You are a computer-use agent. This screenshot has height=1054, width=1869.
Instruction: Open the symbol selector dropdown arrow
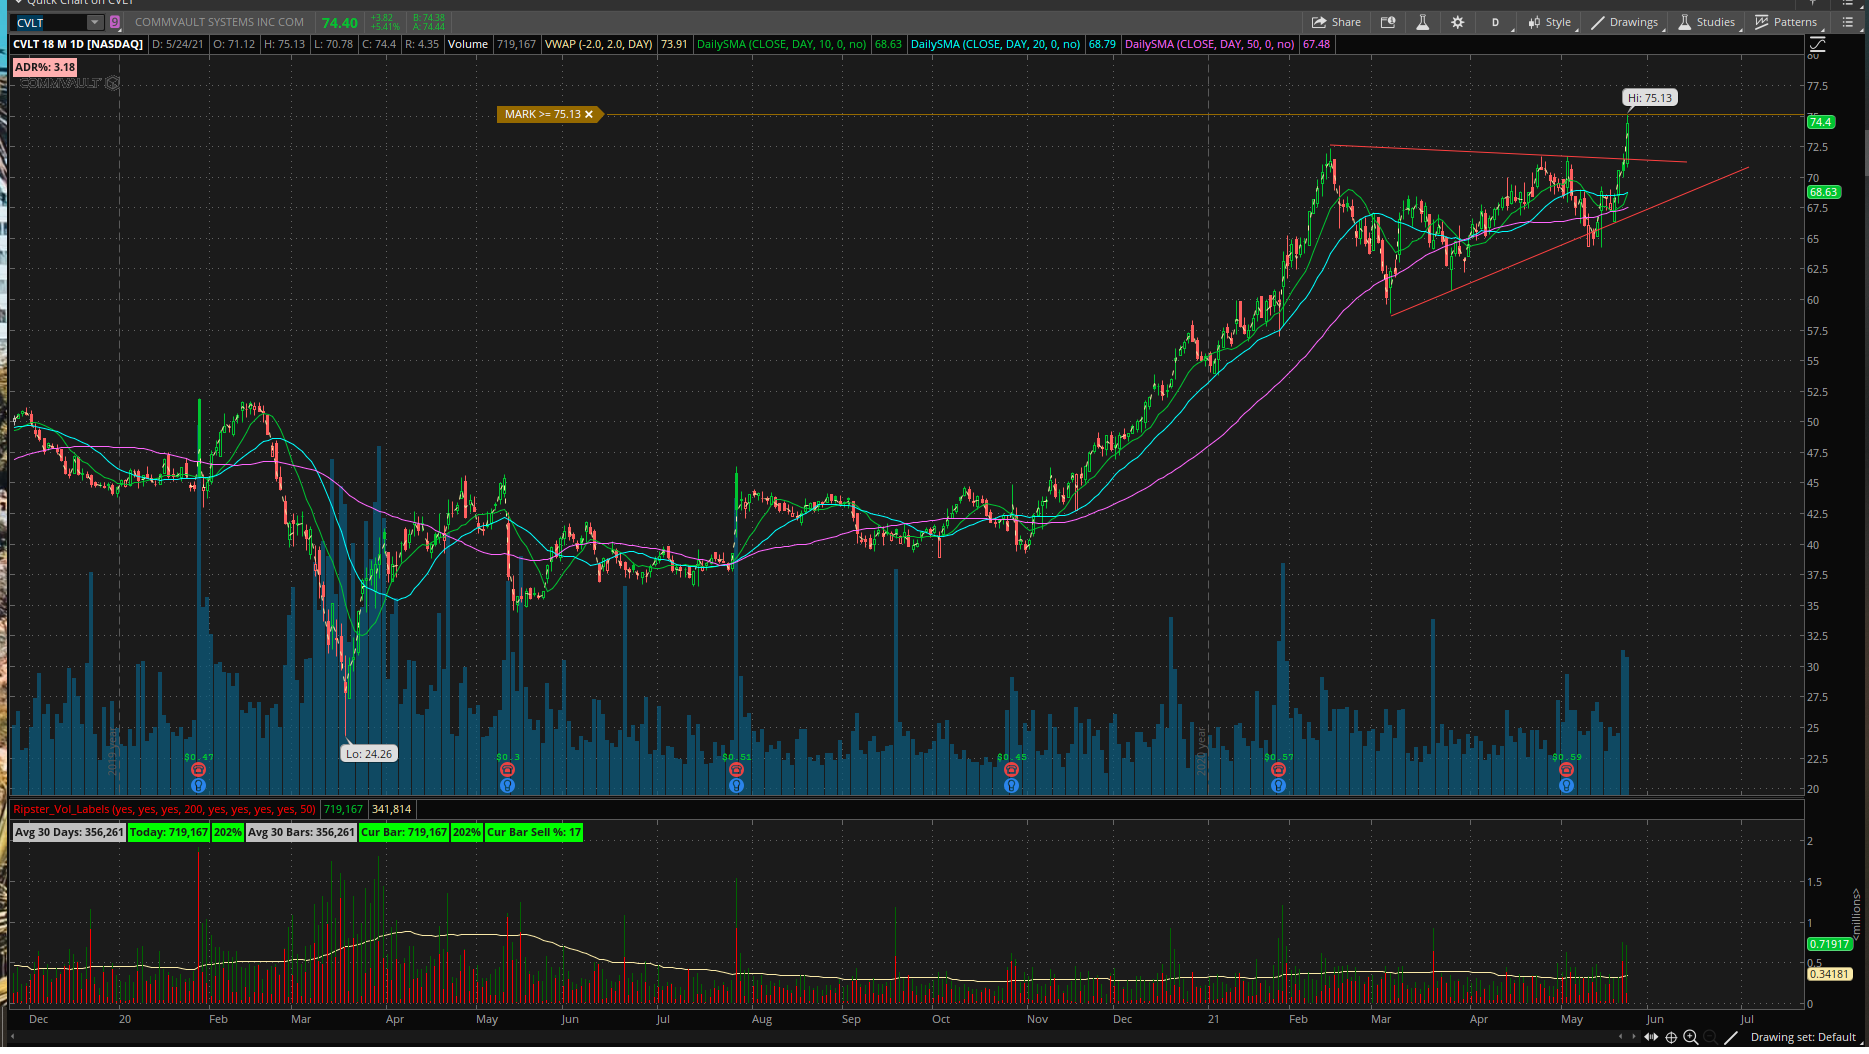94,22
